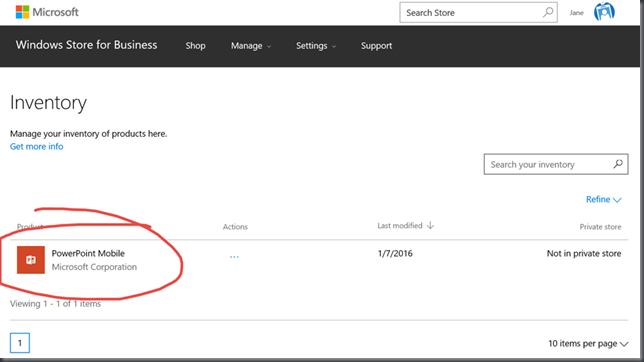
Task: Open actions ellipsis for PowerPoint Mobile
Action: click(x=234, y=257)
